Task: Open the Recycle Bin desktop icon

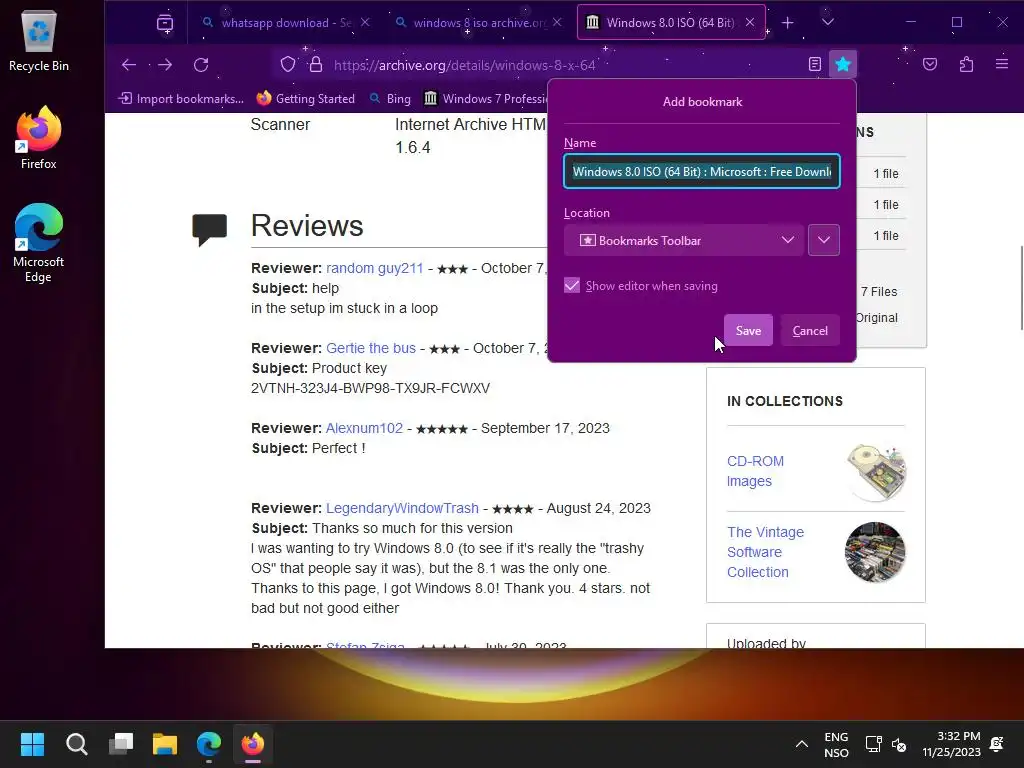Action: click(x=39, y=41)
